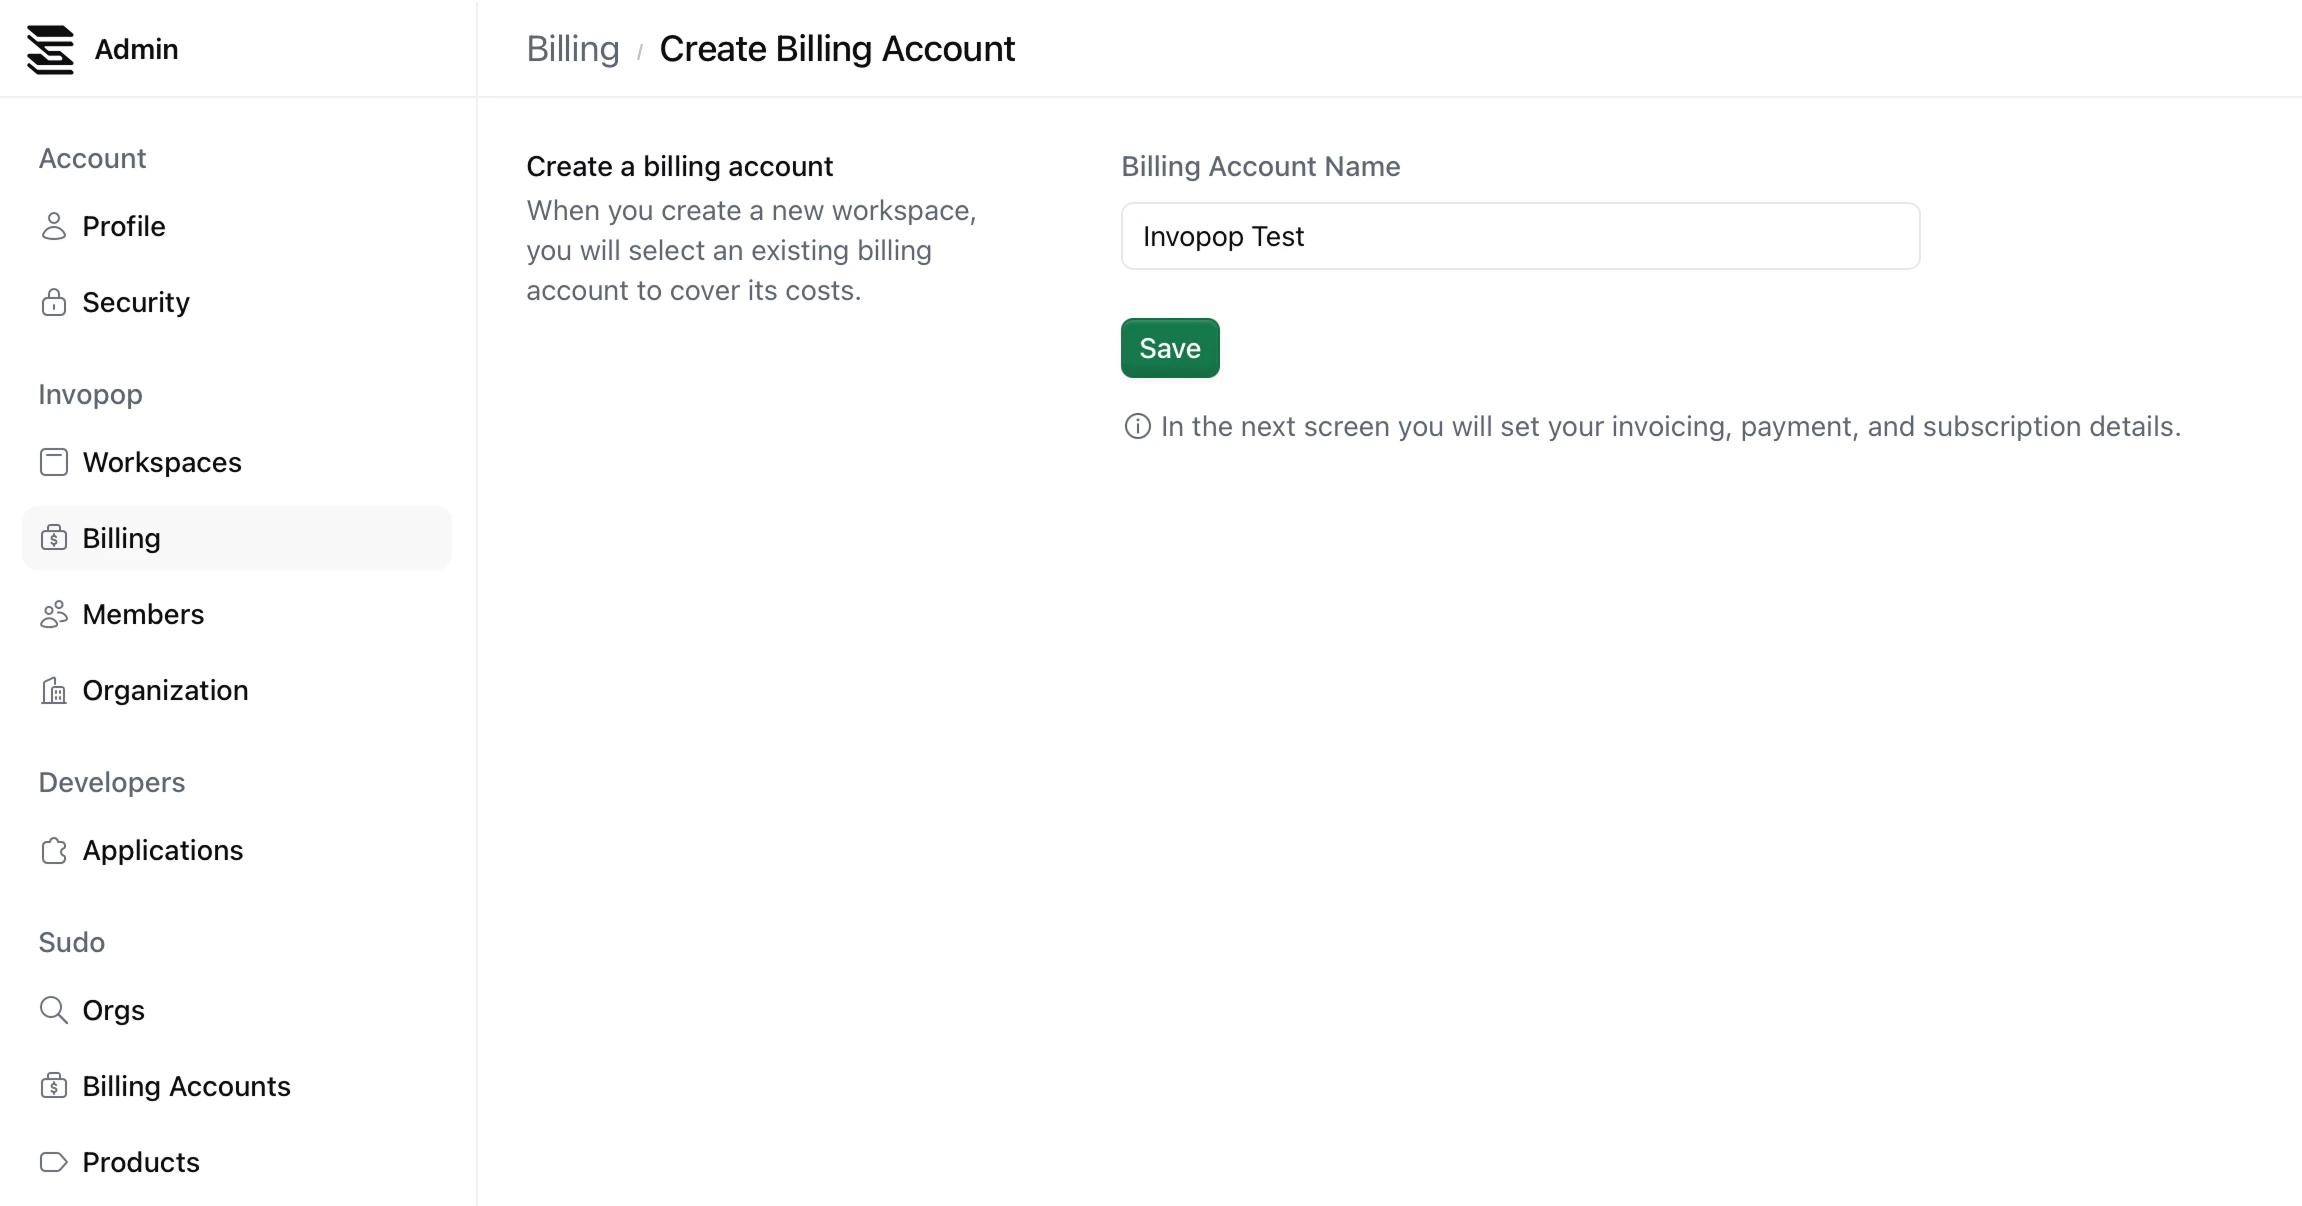
Task: Click the Billing dollar-bag icon in Invopop section
Action: (54, 538)
